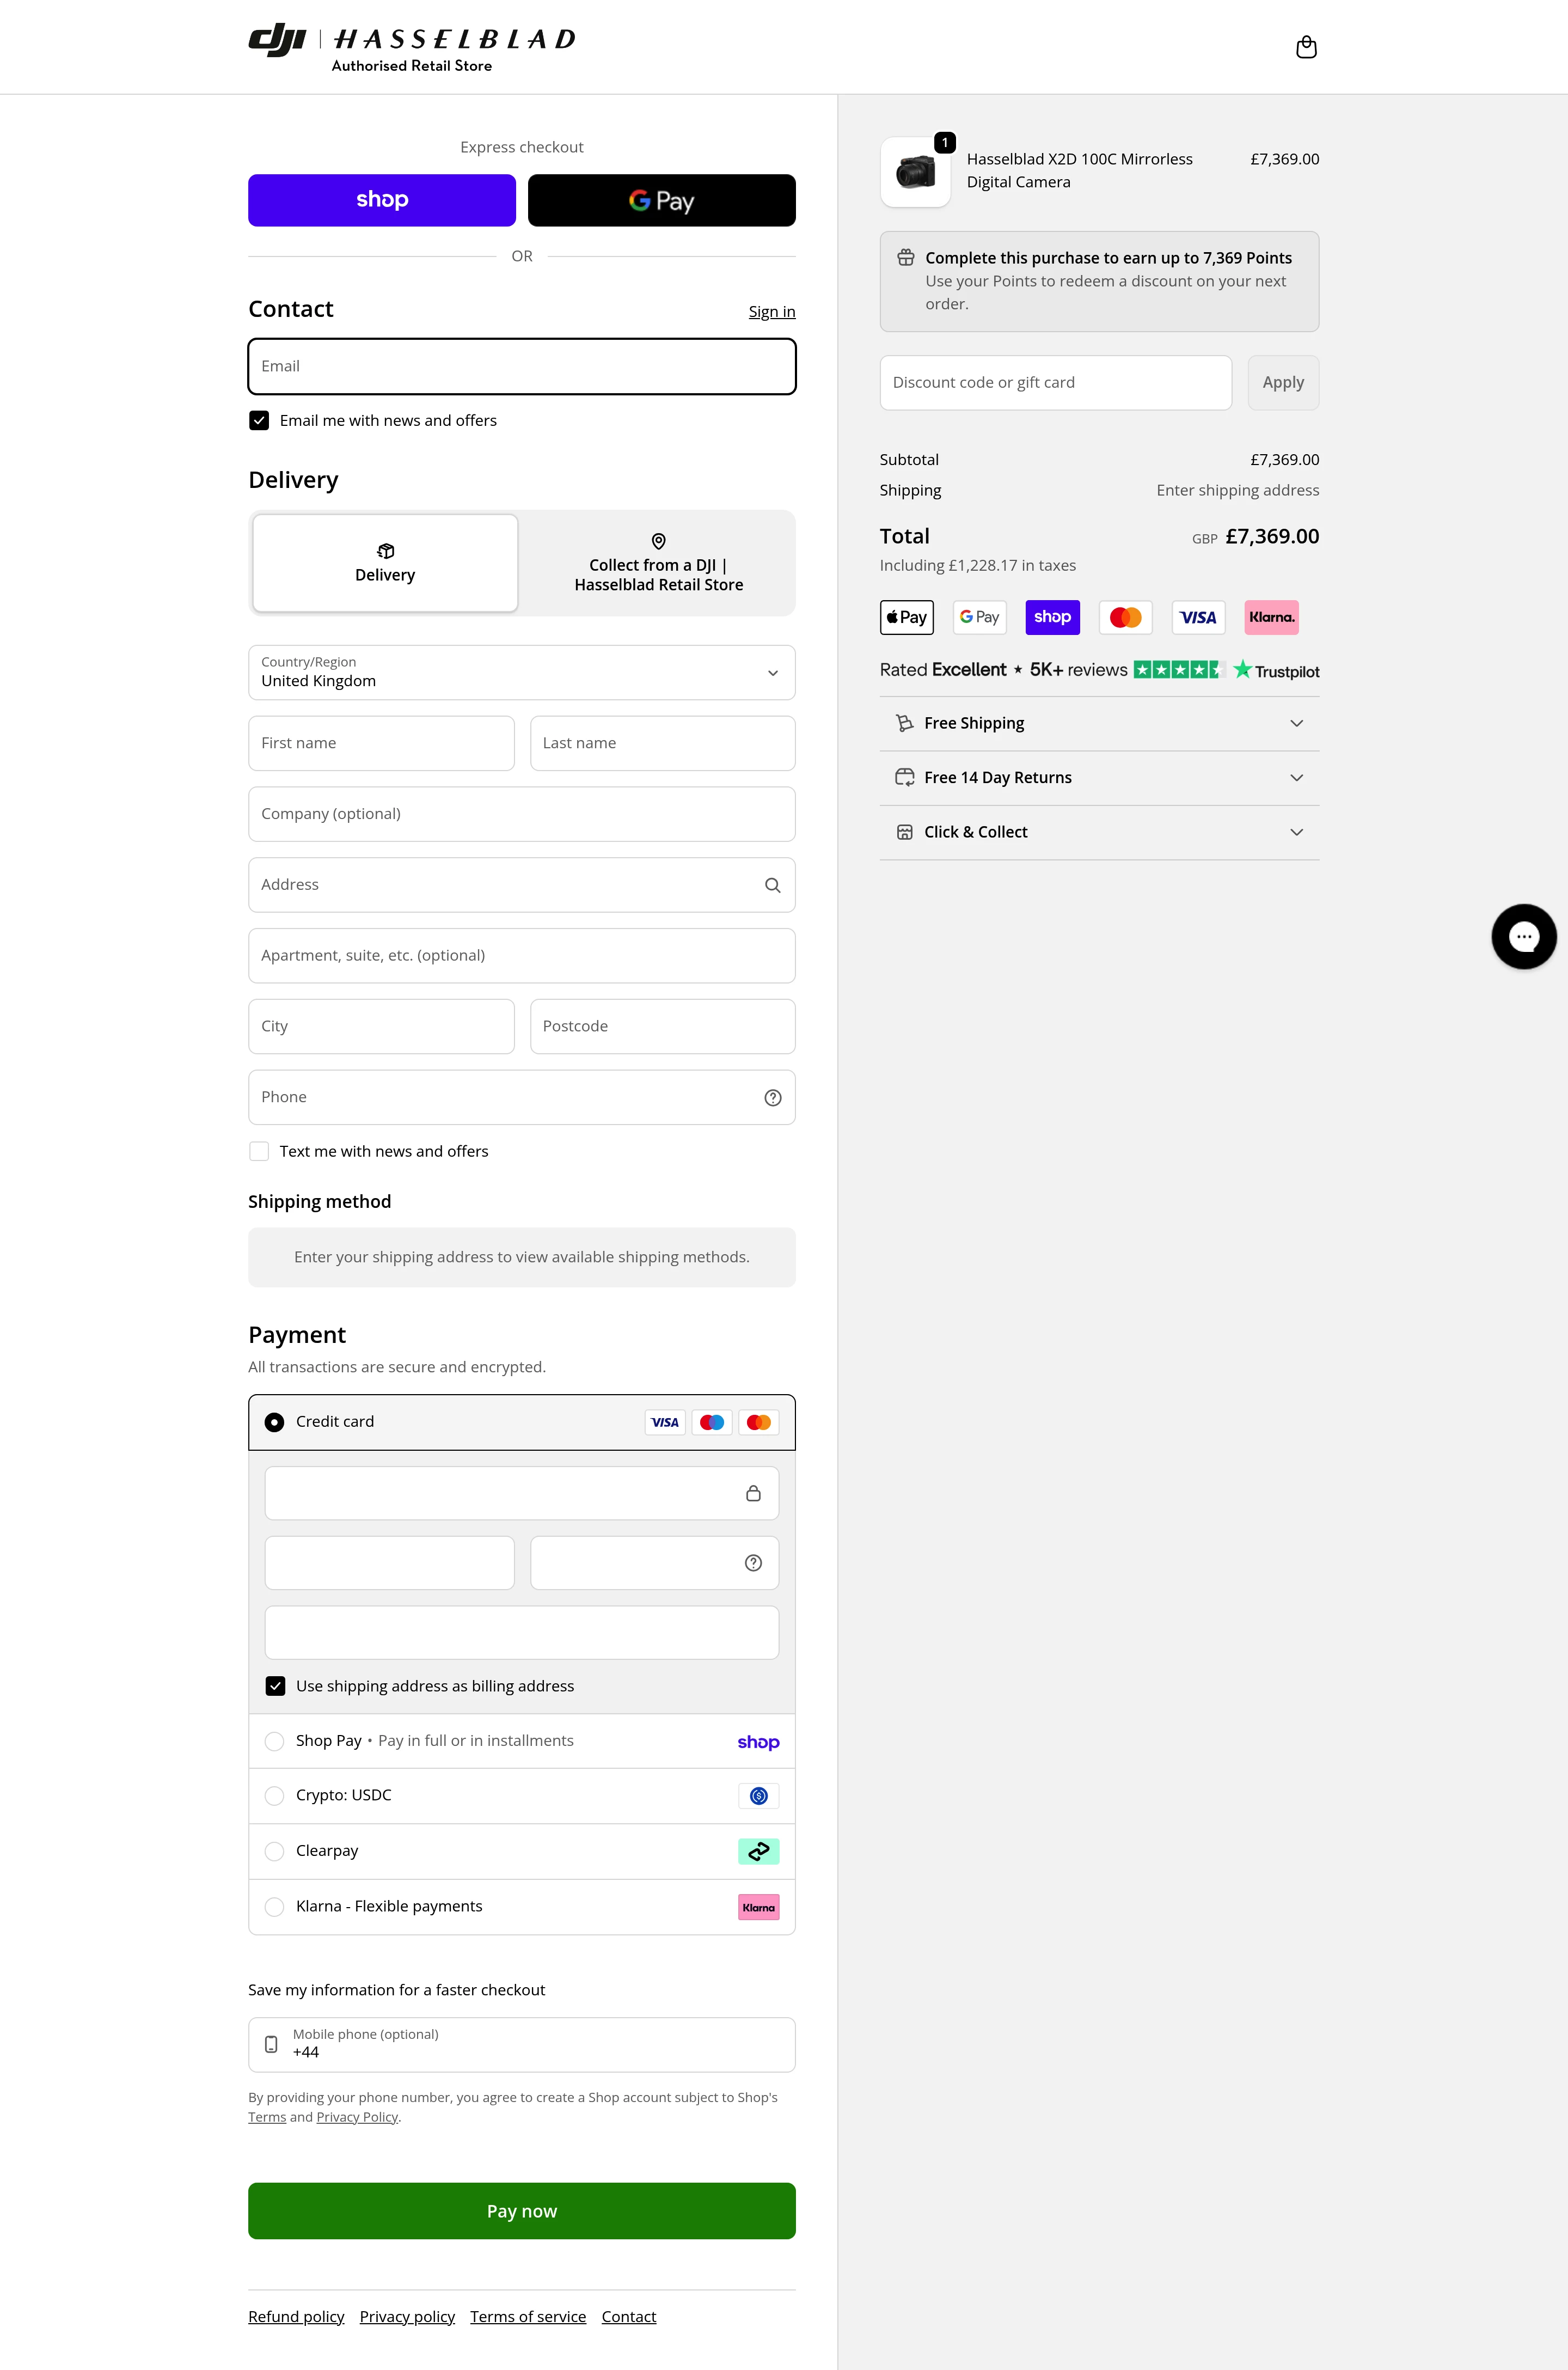Open the shopping bag icon
1568x2370 pixels.
(x=1307, y=46)
